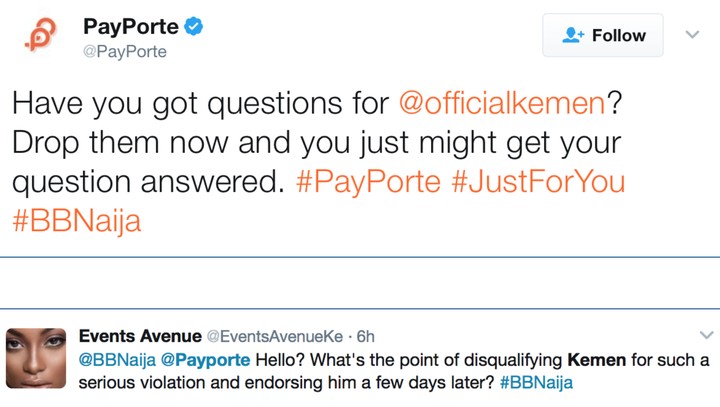Click the @PayPorte handle under the name
720x407 pixels.
click(125, 51)
